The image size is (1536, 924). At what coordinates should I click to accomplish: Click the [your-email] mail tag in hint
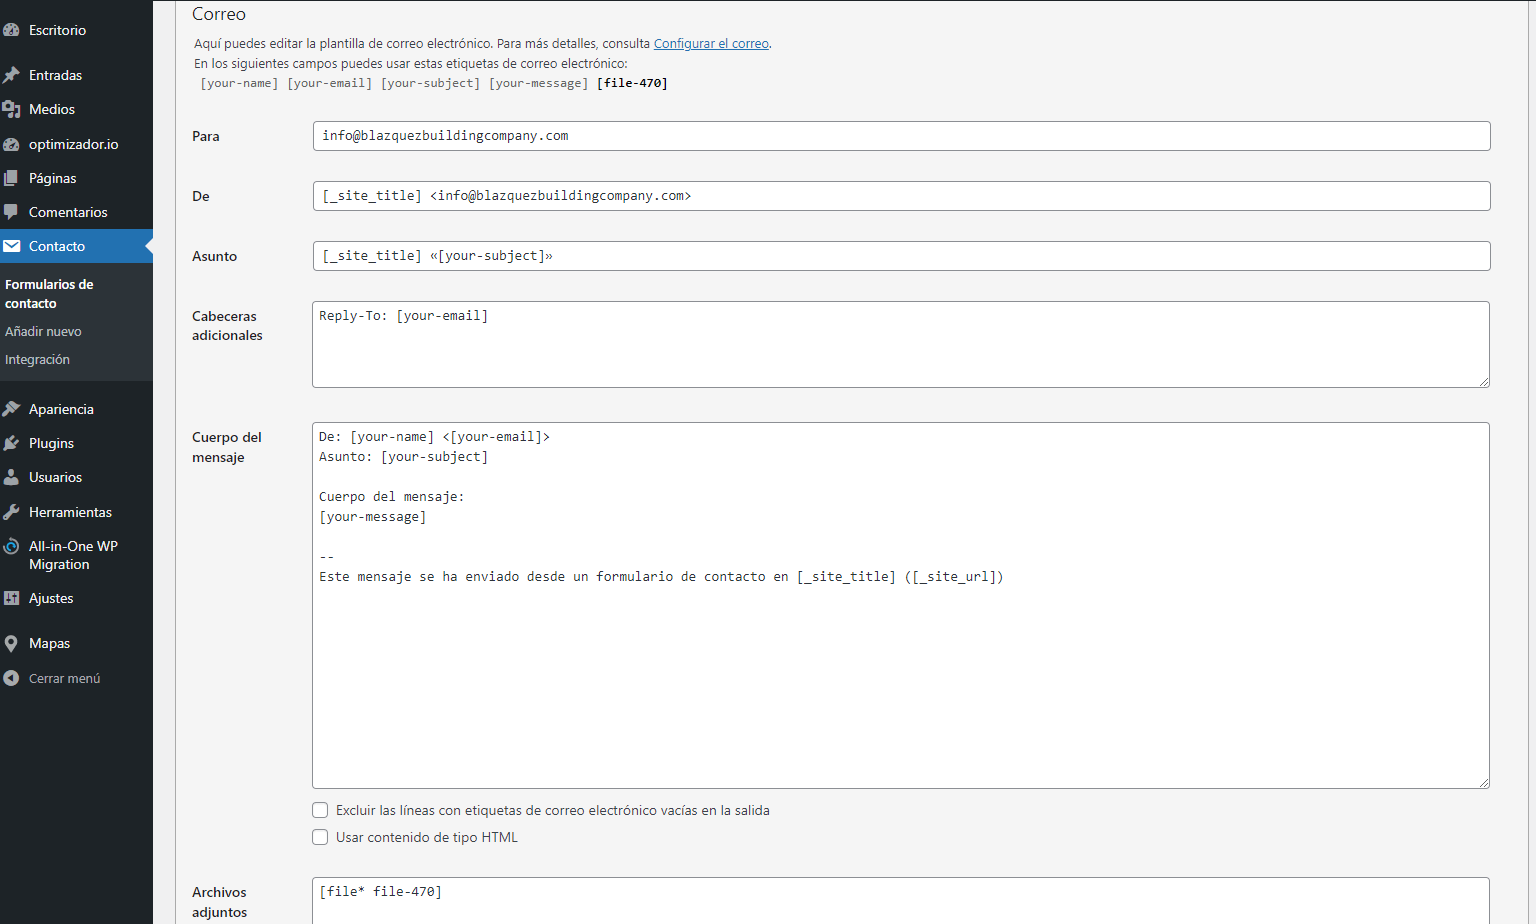coord(329,83)
